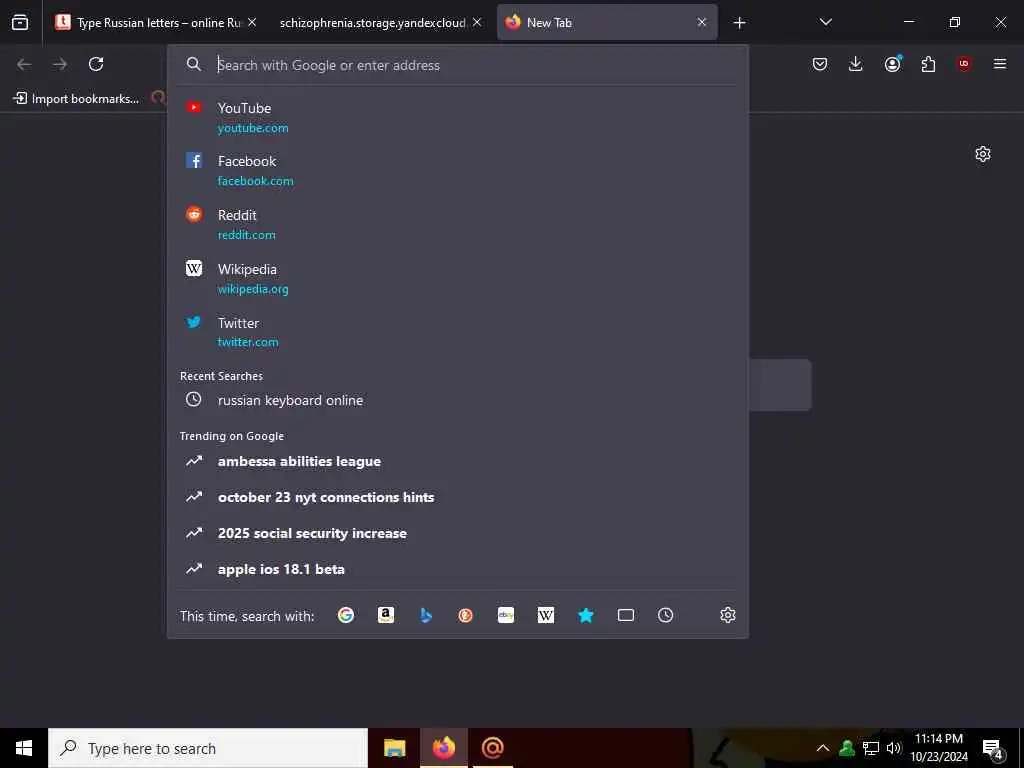Select trending 2025 social security increase
The image size is (1024, 768).
[458, 533]
